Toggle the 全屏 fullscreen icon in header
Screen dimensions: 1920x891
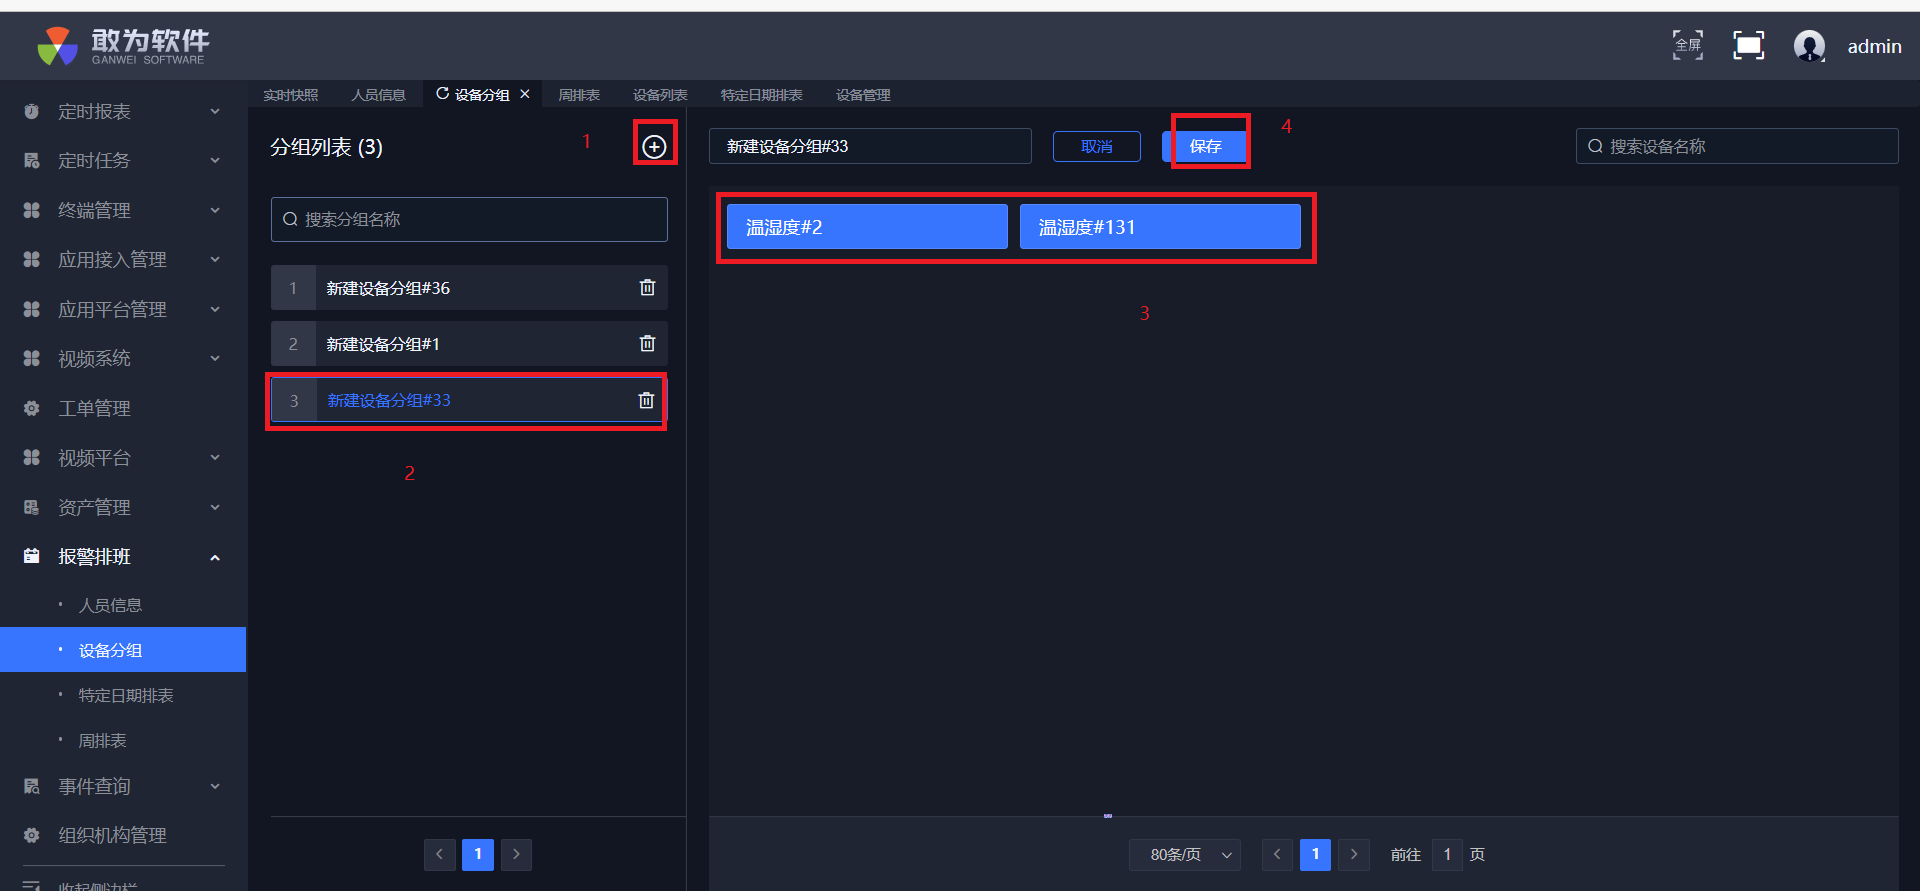[1688, 45]
